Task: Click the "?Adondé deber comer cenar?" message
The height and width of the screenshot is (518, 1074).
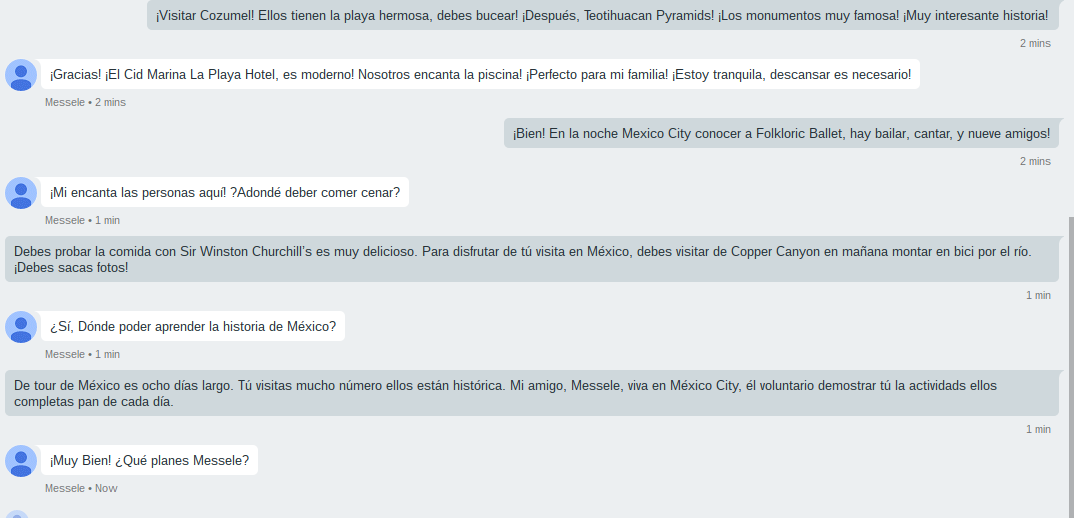Action: [x=224, y=193]
